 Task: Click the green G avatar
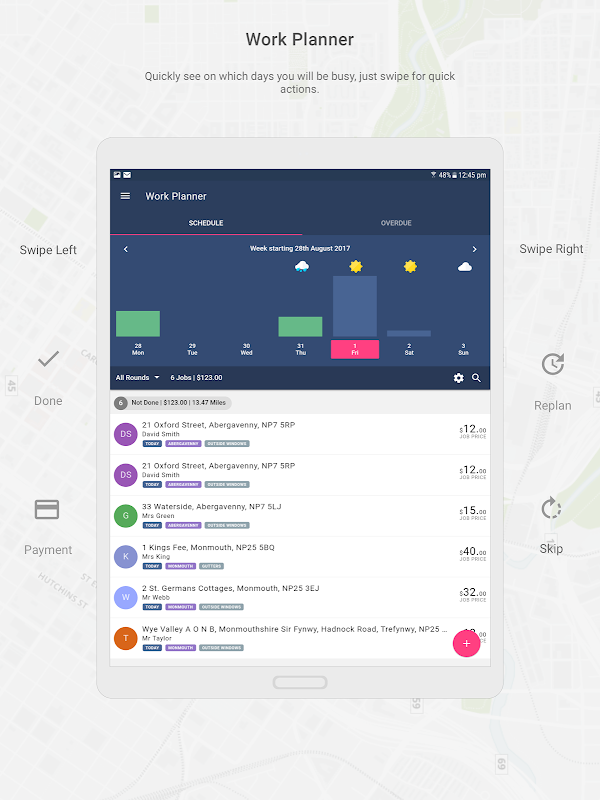(x=126, y=516)
